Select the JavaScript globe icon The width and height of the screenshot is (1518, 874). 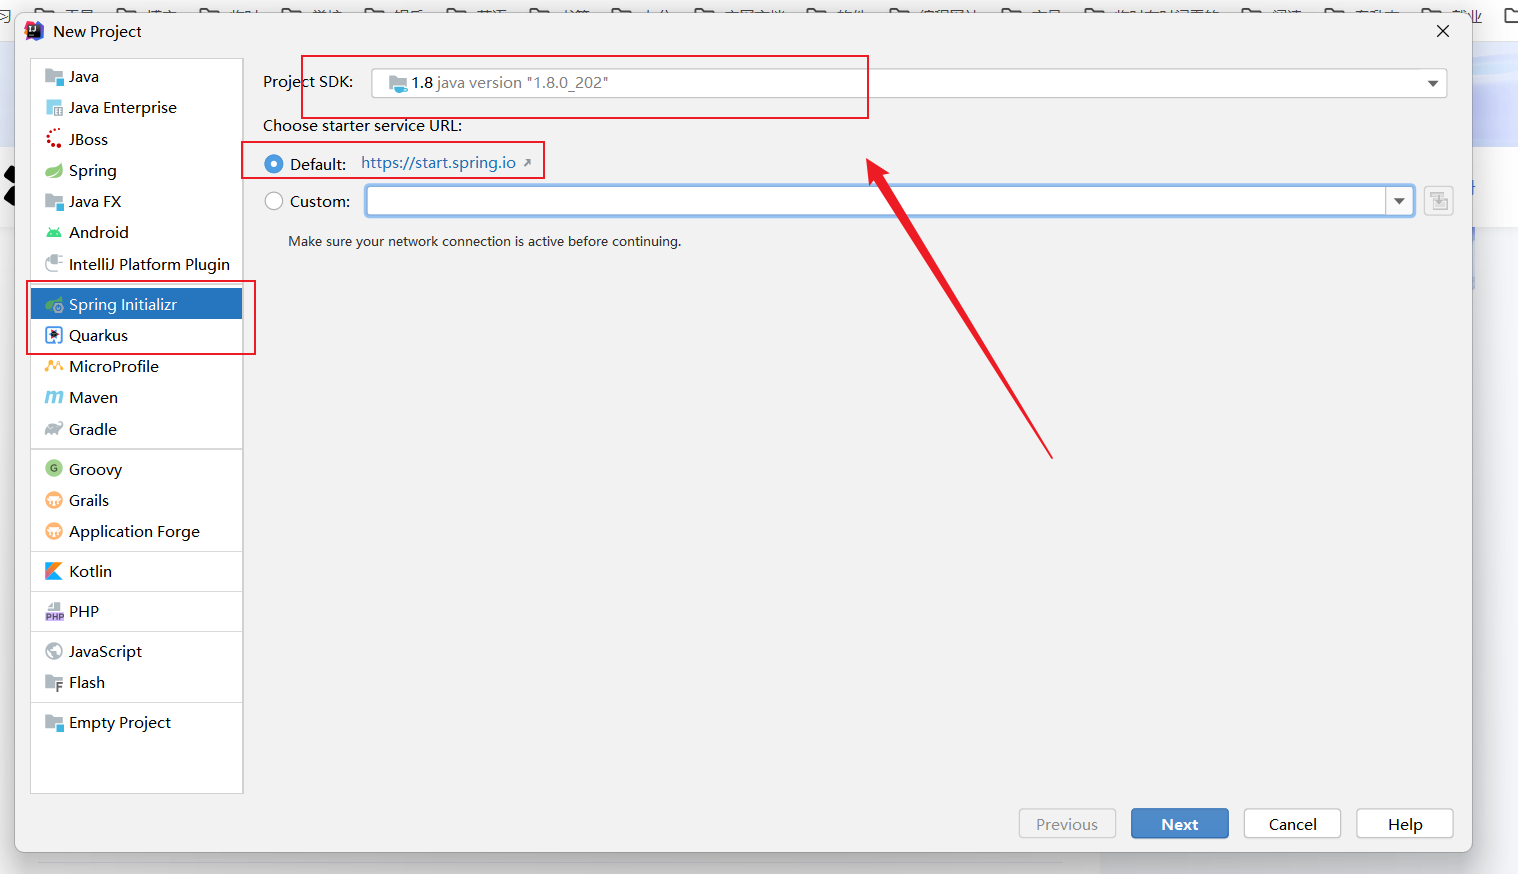54,652
